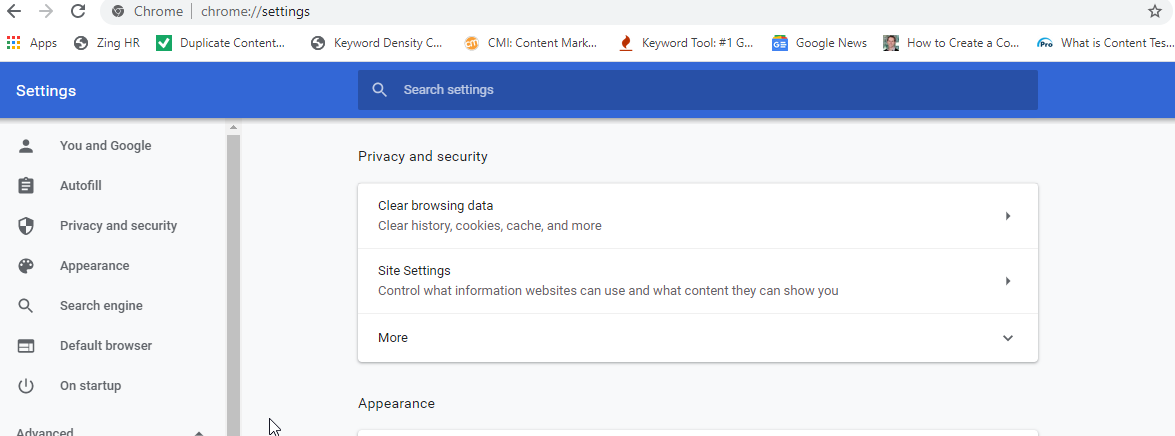Open the Apps grid shortcut
The image size is (1175, 436).
click(31, 43)
